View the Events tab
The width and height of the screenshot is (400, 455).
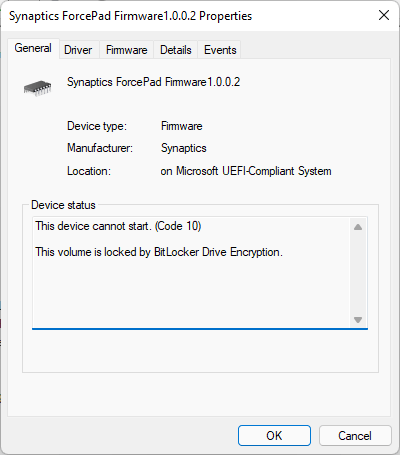tap(220, 50)
